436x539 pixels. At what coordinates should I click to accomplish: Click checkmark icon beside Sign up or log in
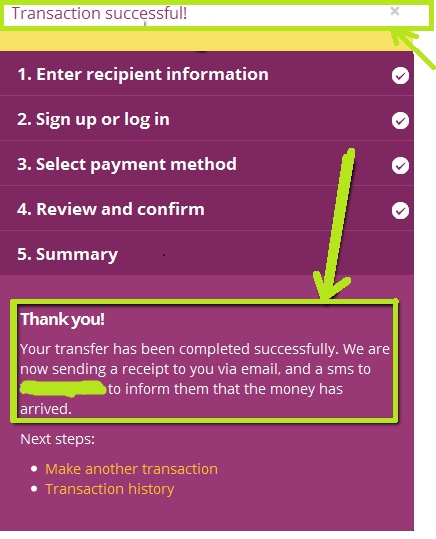coord(400,121)
